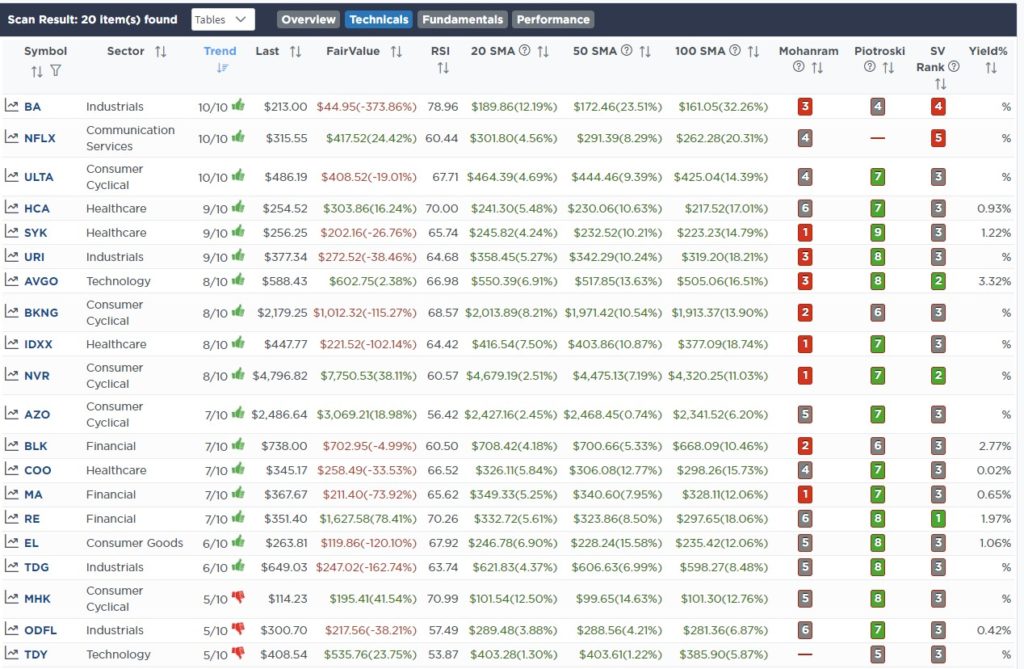
Task: Click AVGO yield 3.32%
Action: tap(995, 281)
